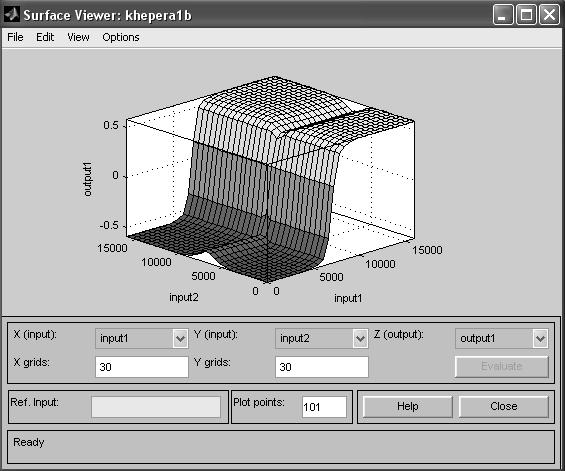Click the 'input2' axis label

coord(184,297)
